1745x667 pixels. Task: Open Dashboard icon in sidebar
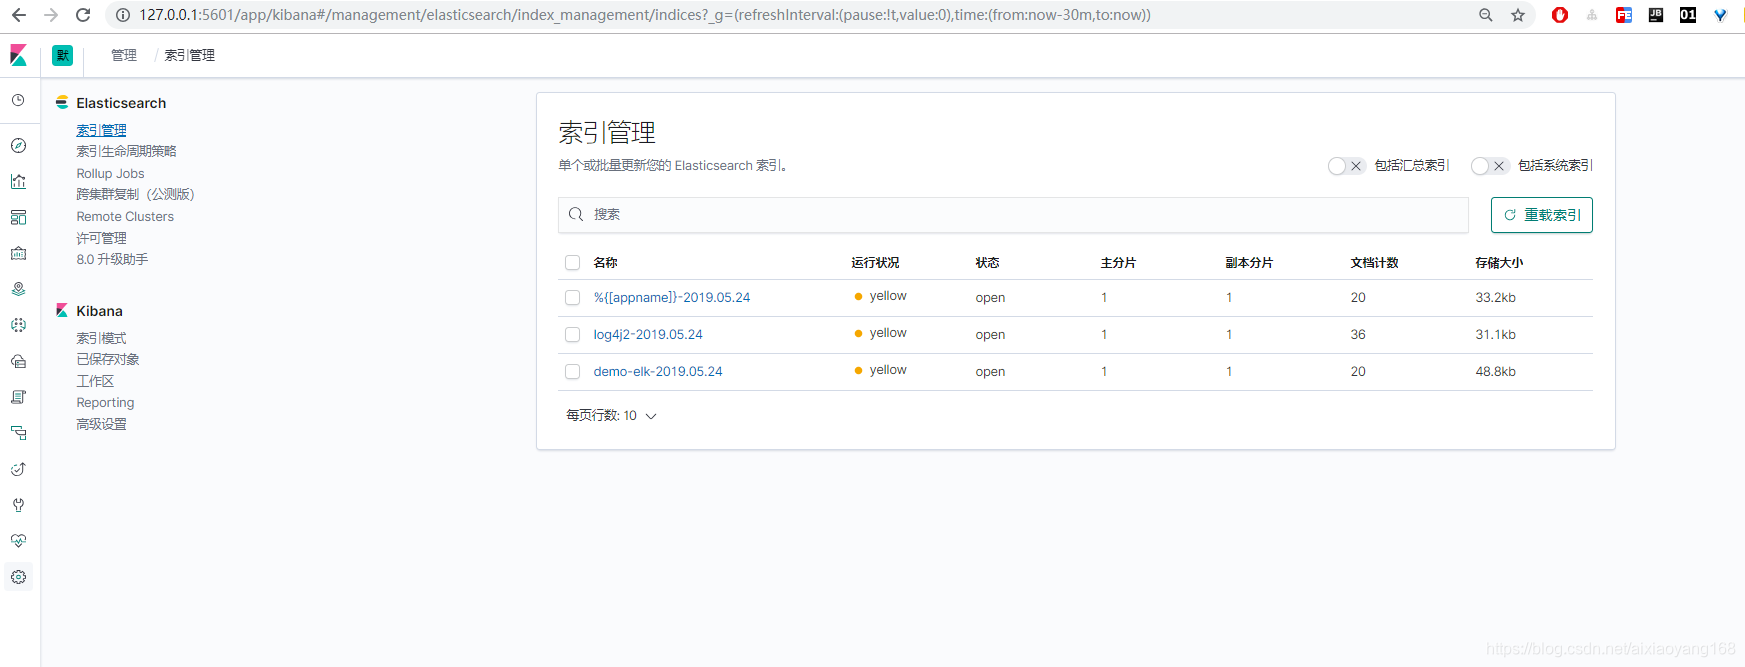coord(18,218)
